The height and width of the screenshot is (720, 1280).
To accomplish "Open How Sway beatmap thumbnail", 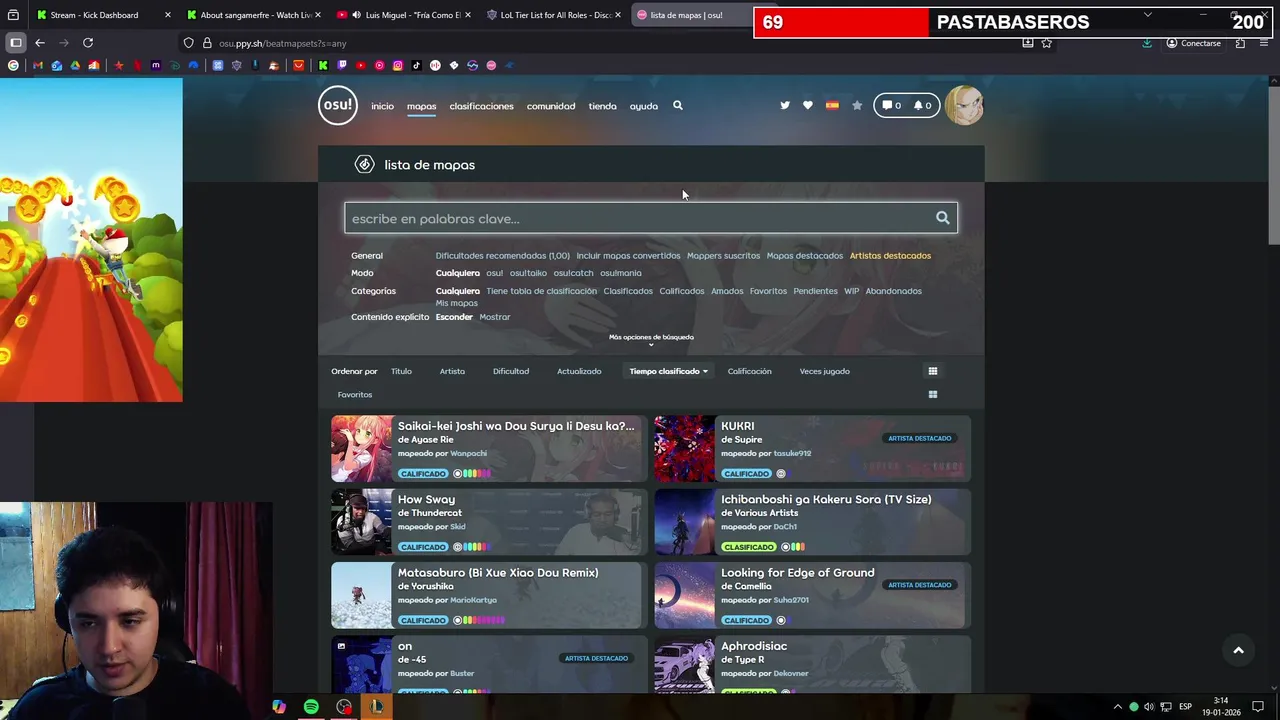I will click(362, 522).
